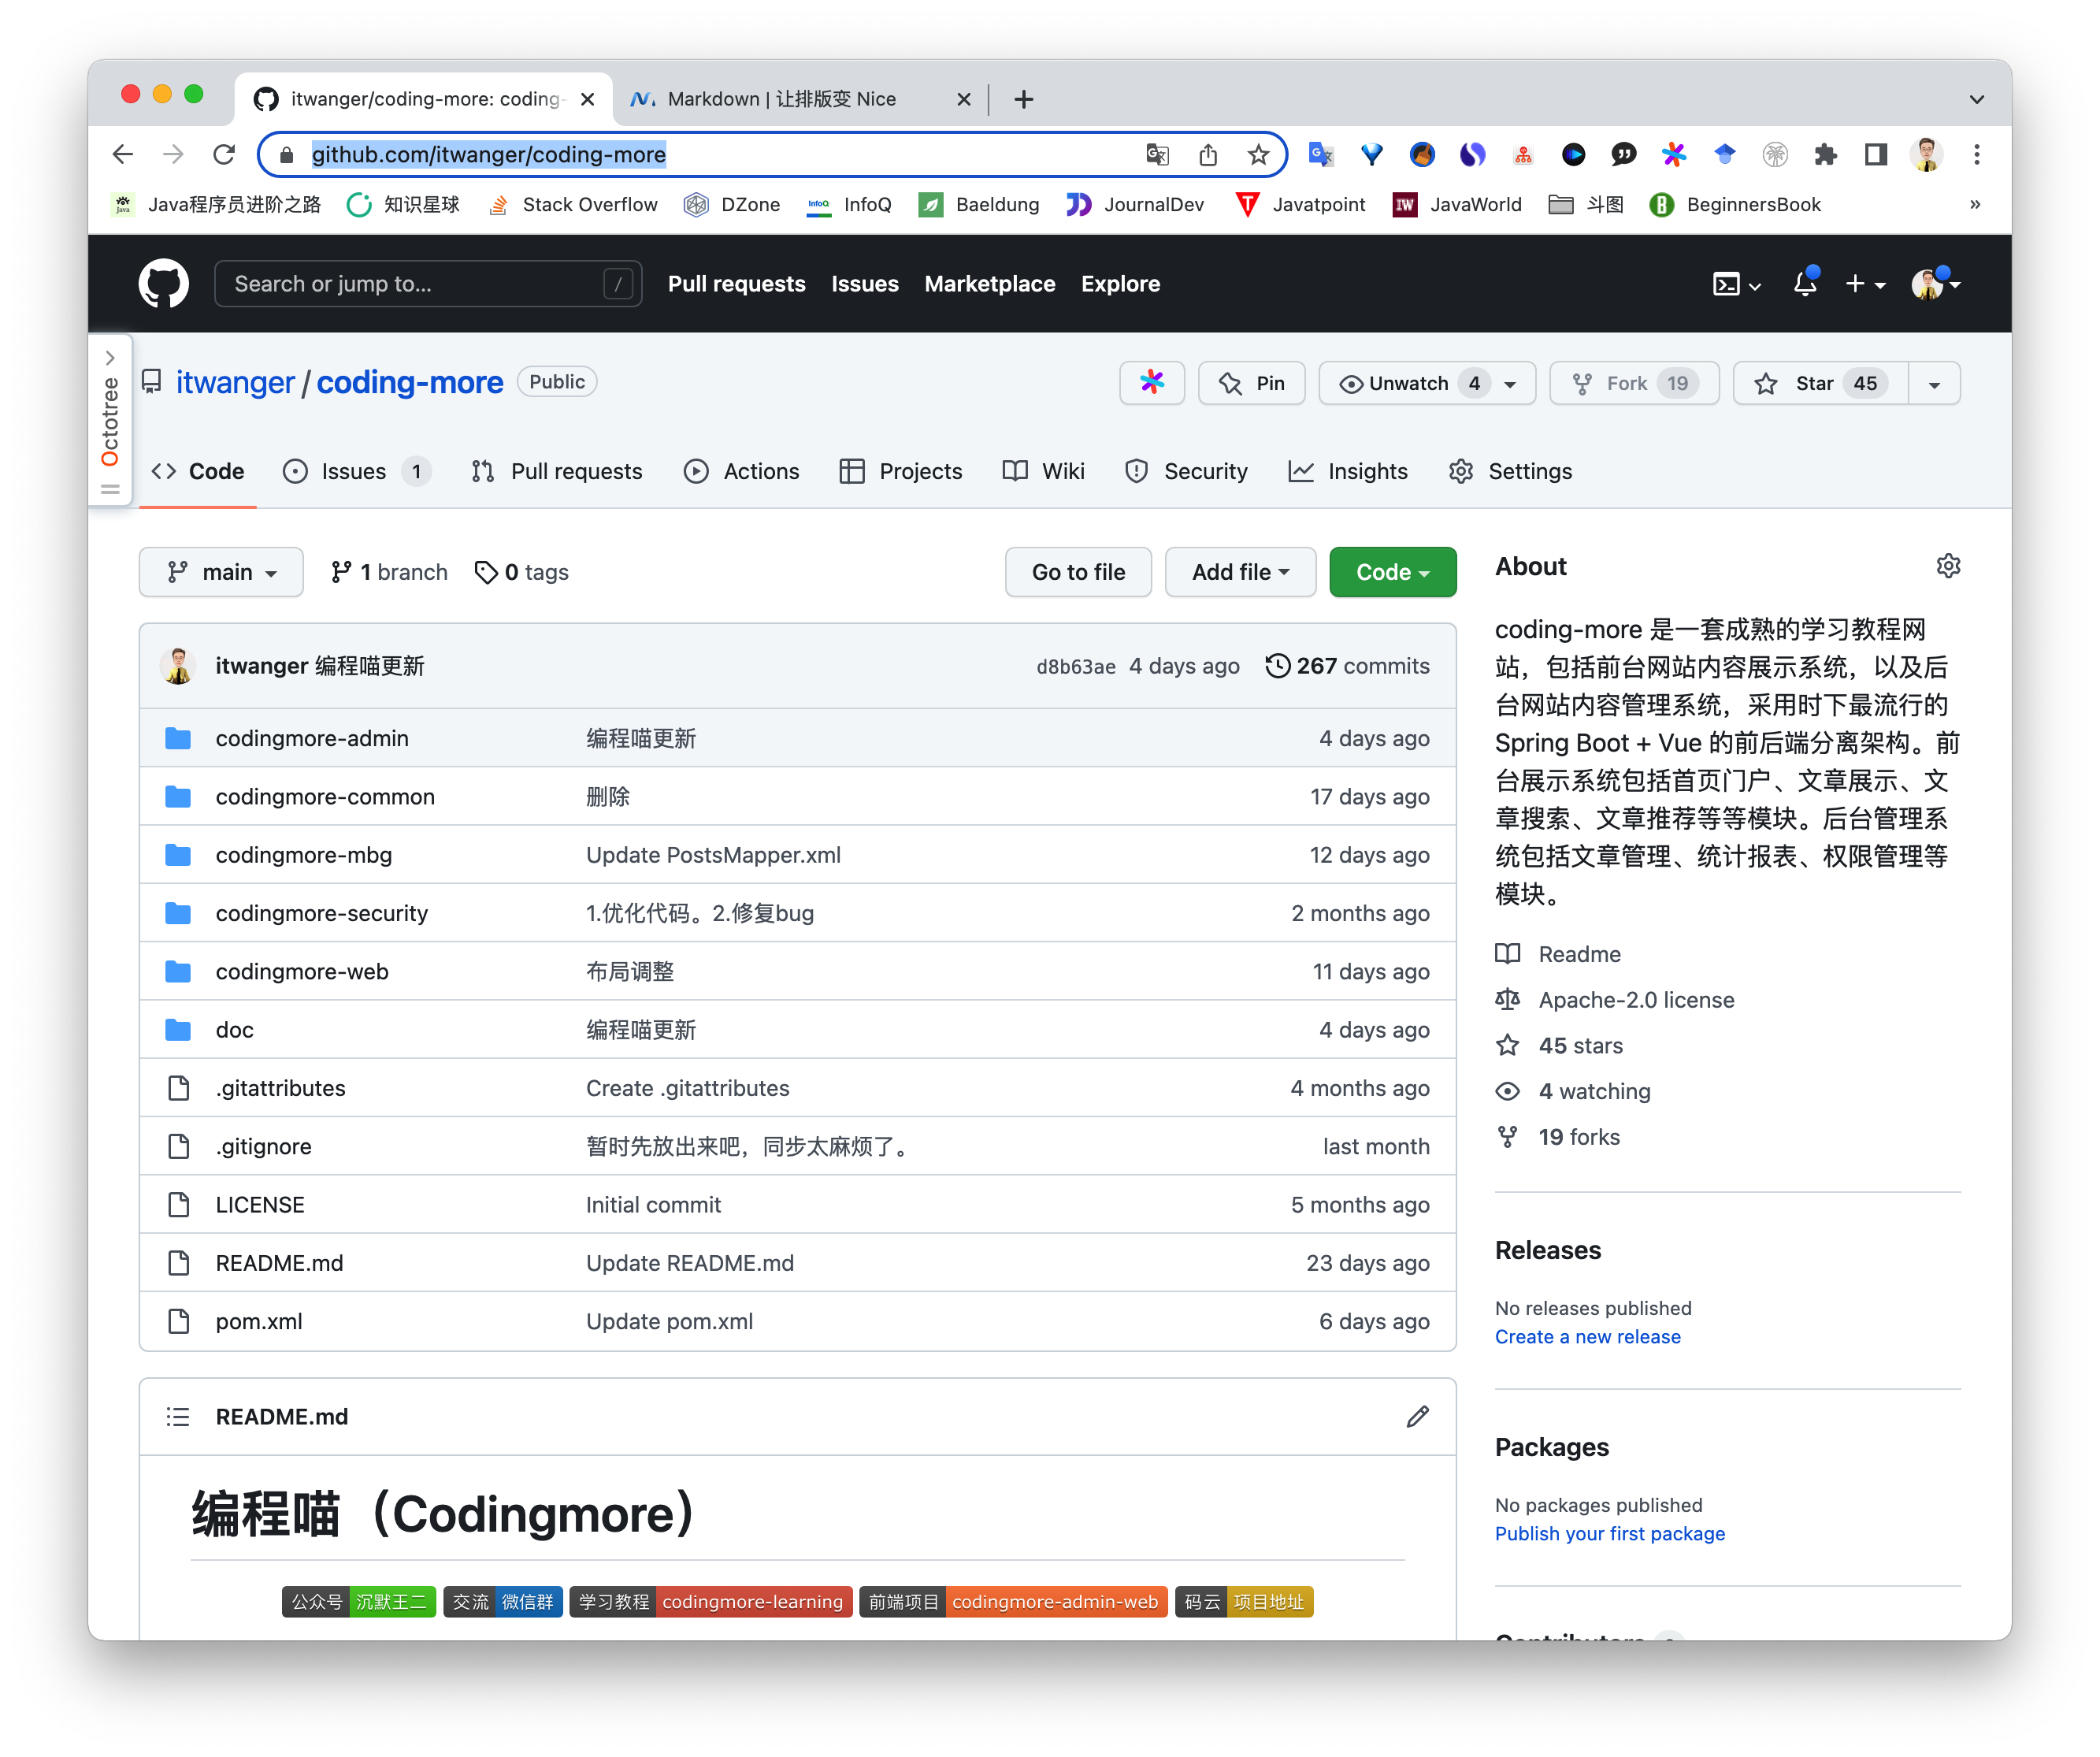
Task: Toggle Unwatch for this repository
Action: coord(1407,383)
